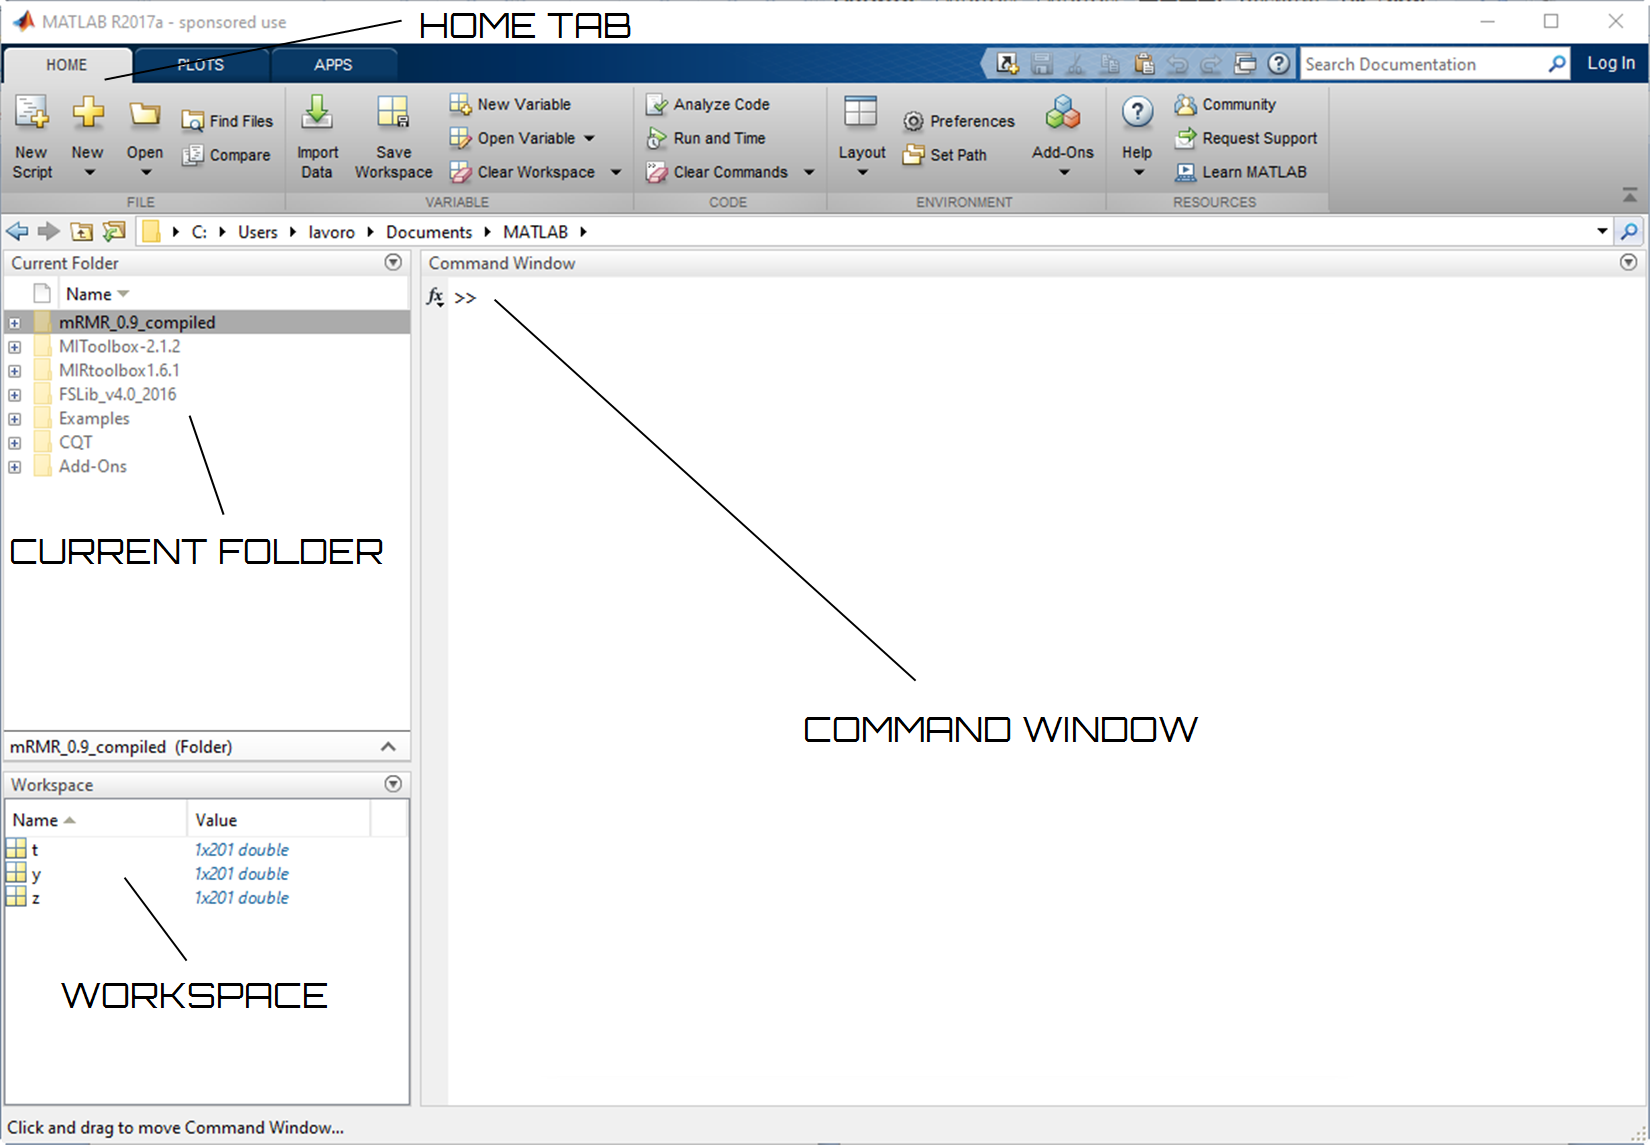This screenshot has height=1145, width=1650.
Task: Expand the MIToolbox-2.1.2 folder
Action: coord(14,347)
